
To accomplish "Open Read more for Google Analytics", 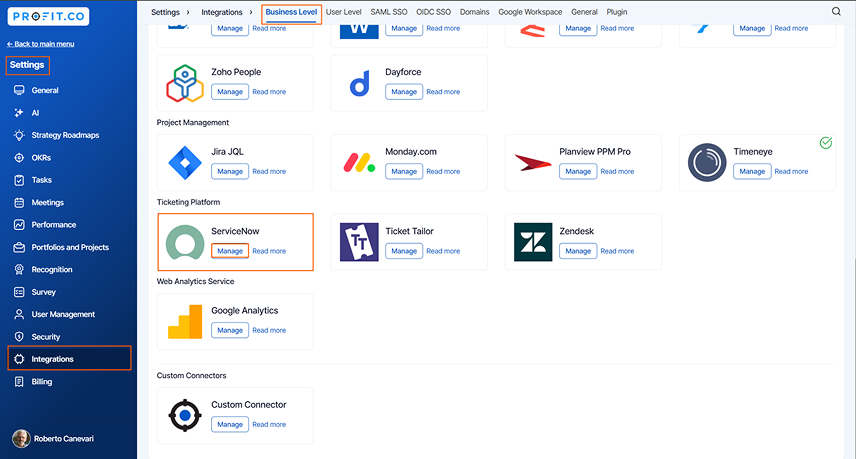I will click(269, 330).
